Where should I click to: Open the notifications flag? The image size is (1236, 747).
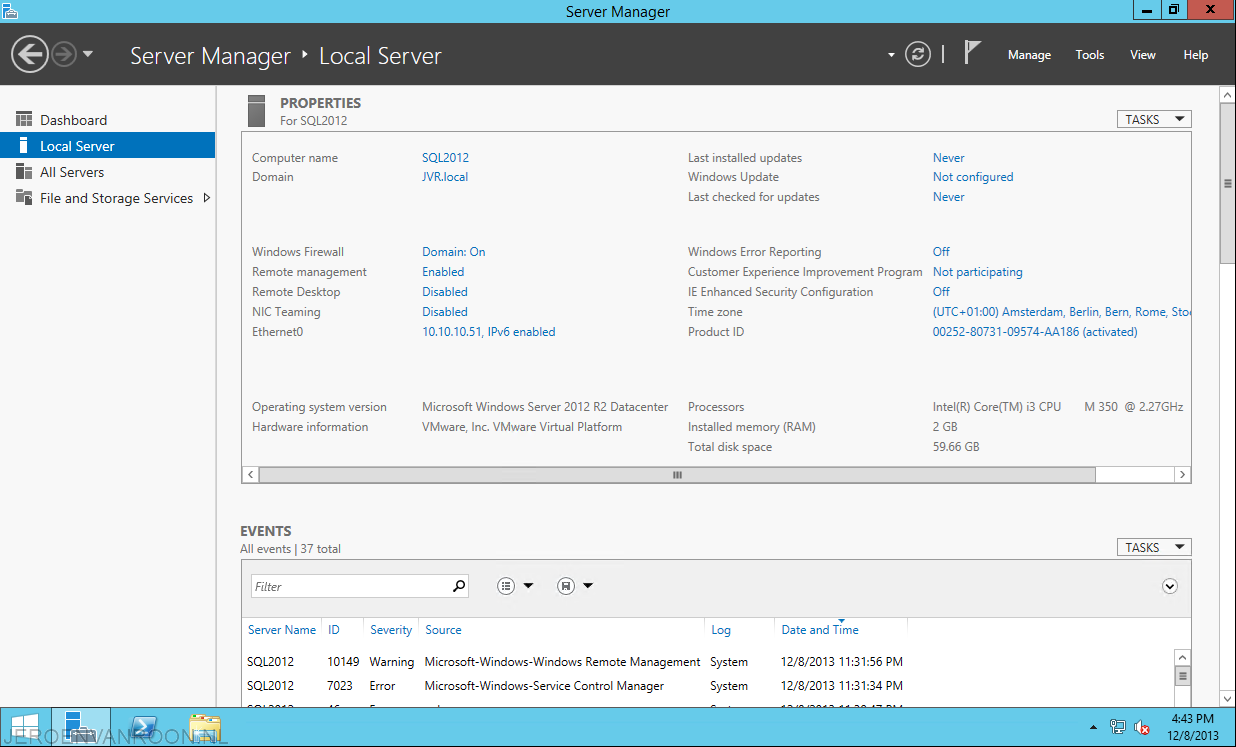tap(972, 52)
